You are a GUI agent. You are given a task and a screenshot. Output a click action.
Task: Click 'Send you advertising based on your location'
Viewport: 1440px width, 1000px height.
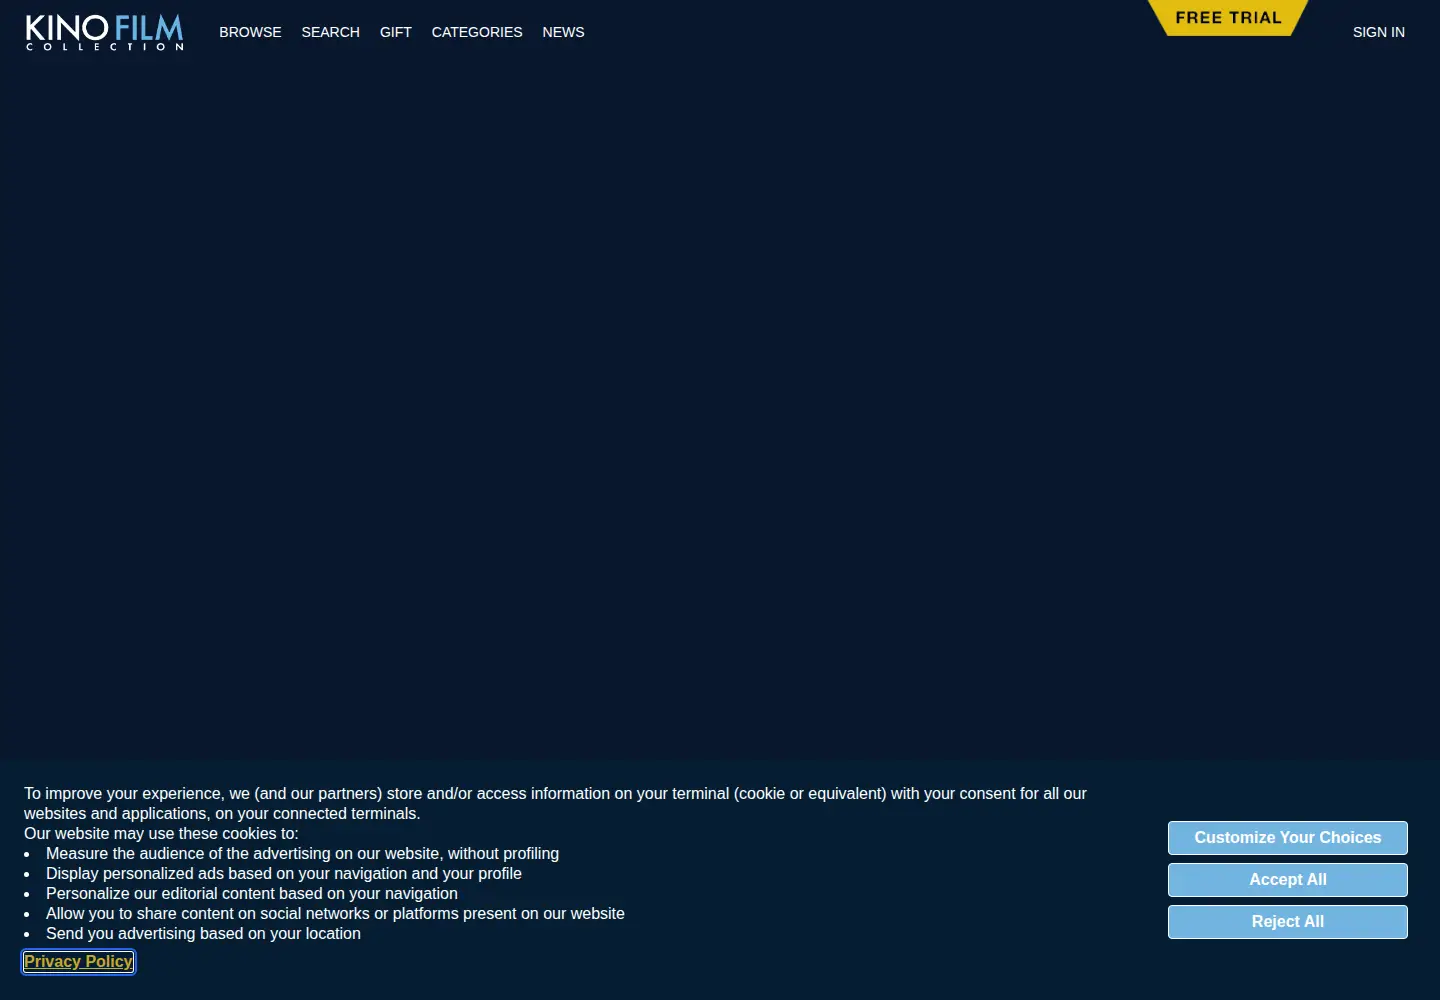click(x=203, y=934)
